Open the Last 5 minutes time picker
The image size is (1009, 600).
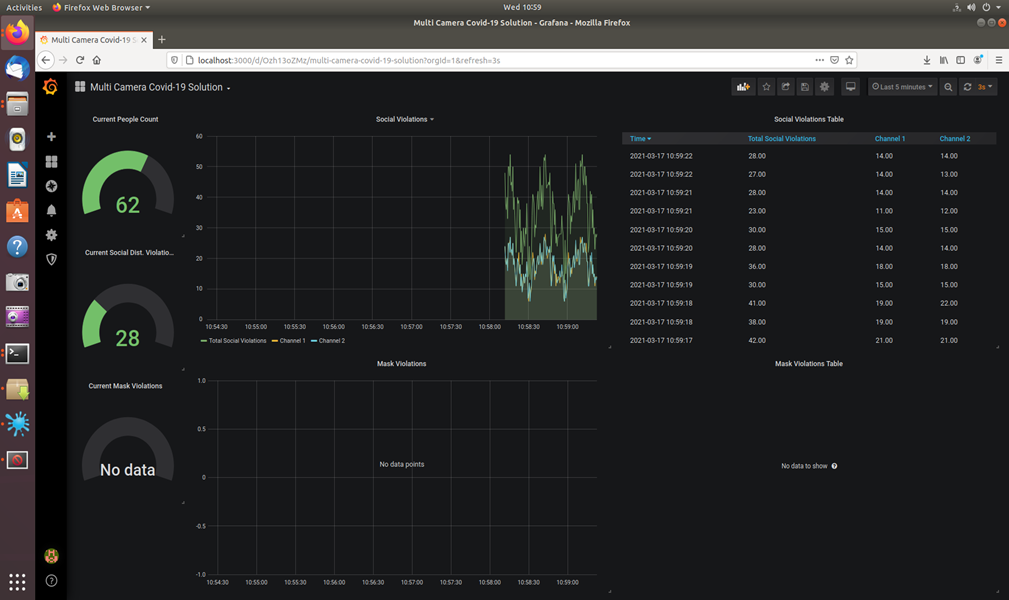(902, 87)
